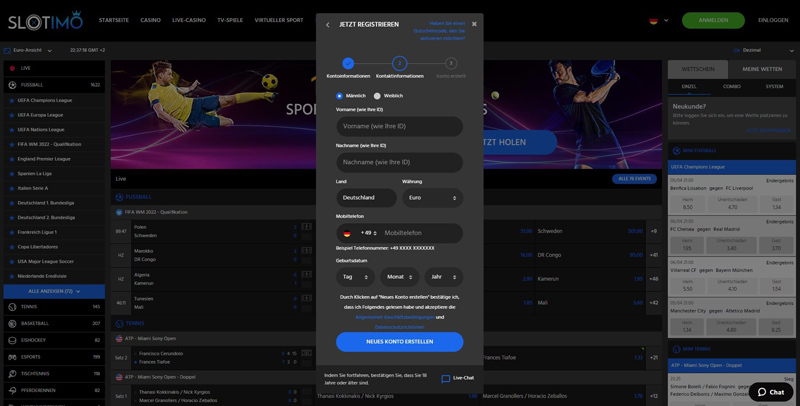Viewport: 800px width, 406px height.
Task: Select the Combo bet tab
Action: (x=732, y=87)
